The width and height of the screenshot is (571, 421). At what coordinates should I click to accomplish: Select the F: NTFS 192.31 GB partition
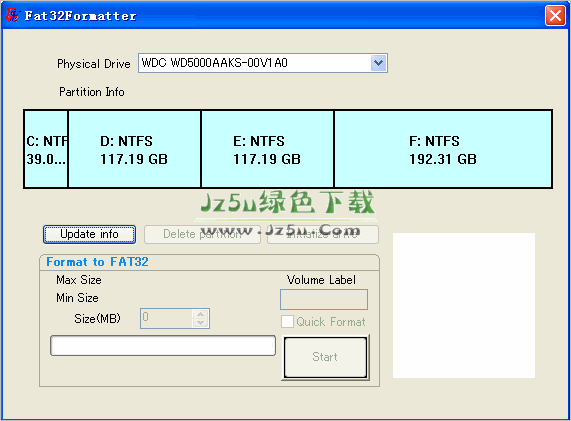click(443, 149)
